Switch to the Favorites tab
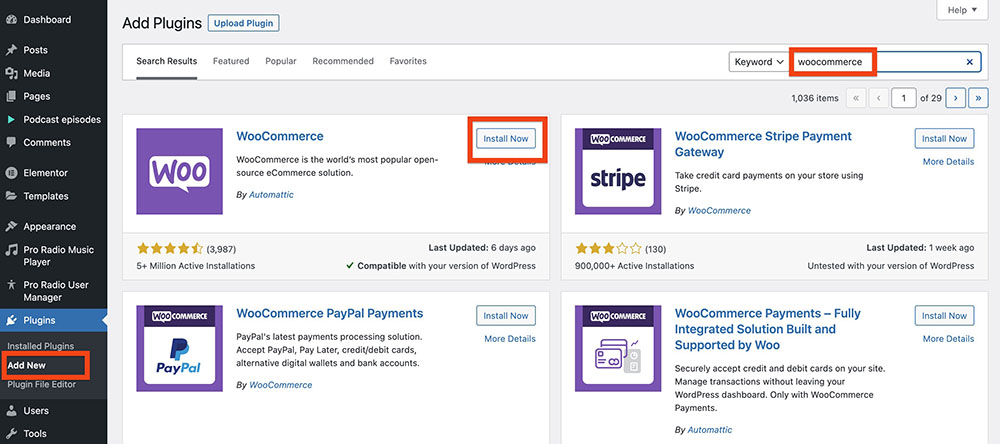The width and height of the screenshot is (1000, 444). tap(408, 61)
